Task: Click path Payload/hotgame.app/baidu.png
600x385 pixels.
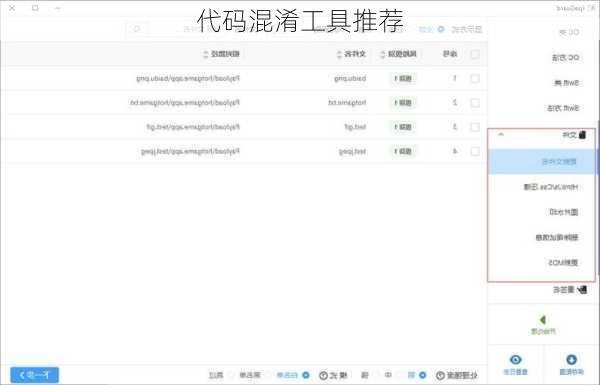Action: coord(188,78)
